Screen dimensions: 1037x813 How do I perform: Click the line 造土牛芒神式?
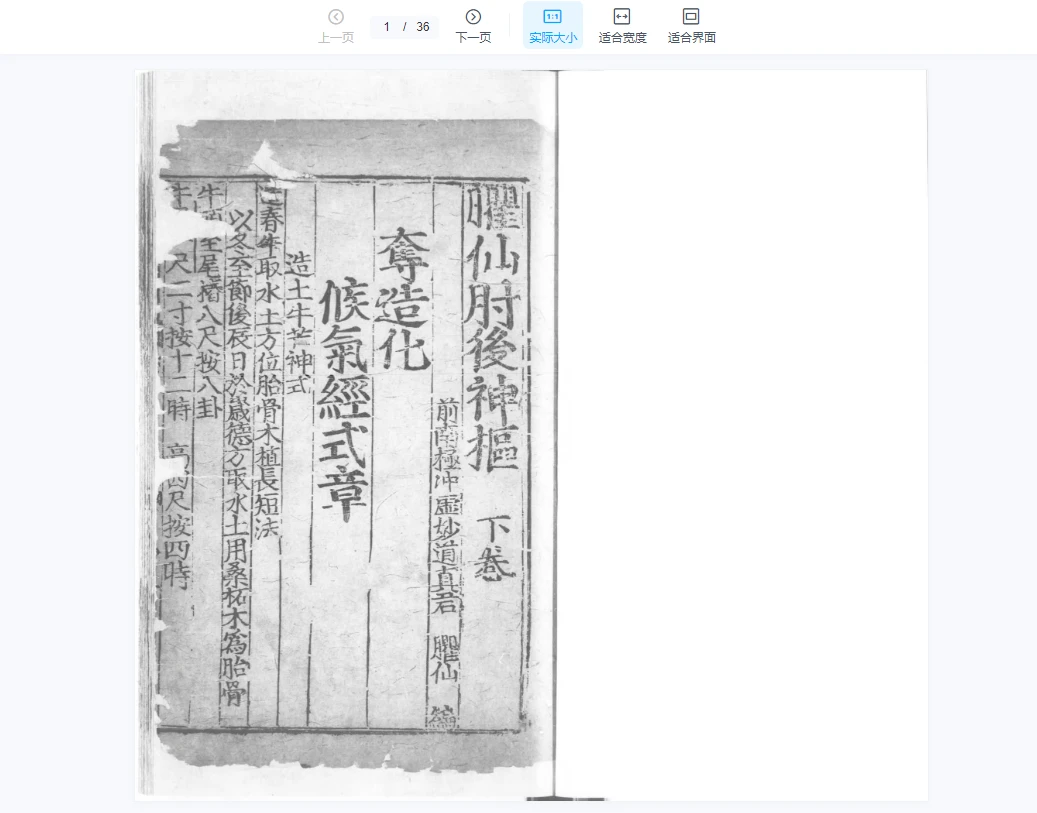298,321
